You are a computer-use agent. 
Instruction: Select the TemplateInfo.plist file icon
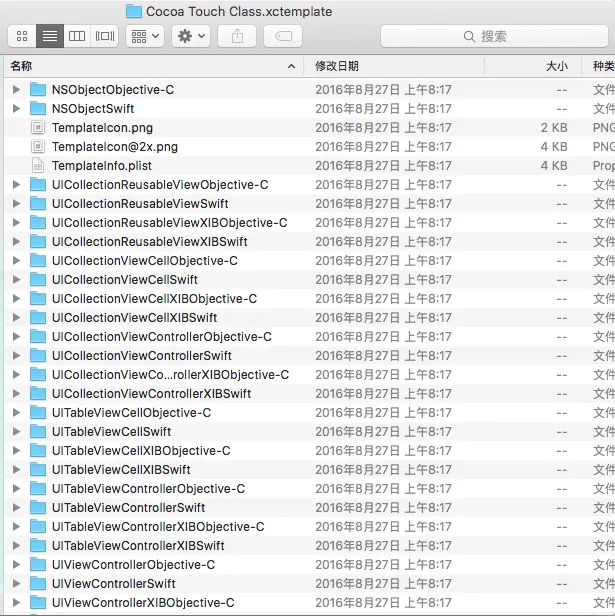pyautogui.click(x=38, y=165)
